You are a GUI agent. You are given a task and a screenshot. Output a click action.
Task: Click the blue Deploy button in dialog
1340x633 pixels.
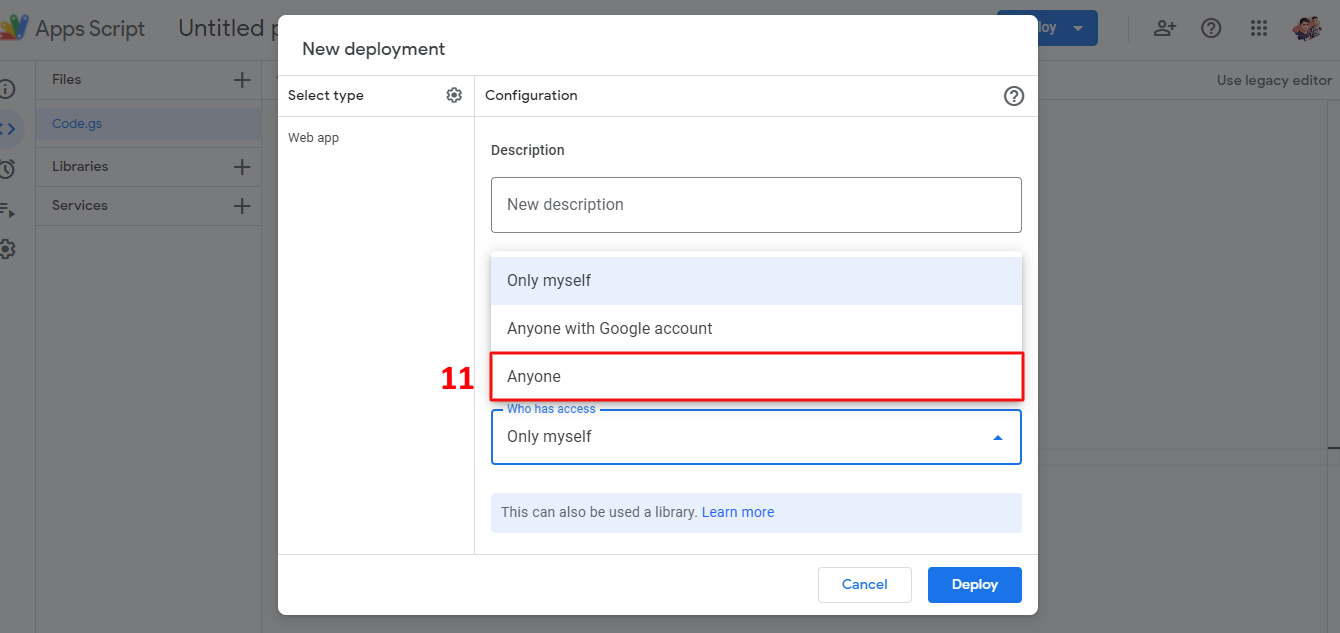(974, 585)
